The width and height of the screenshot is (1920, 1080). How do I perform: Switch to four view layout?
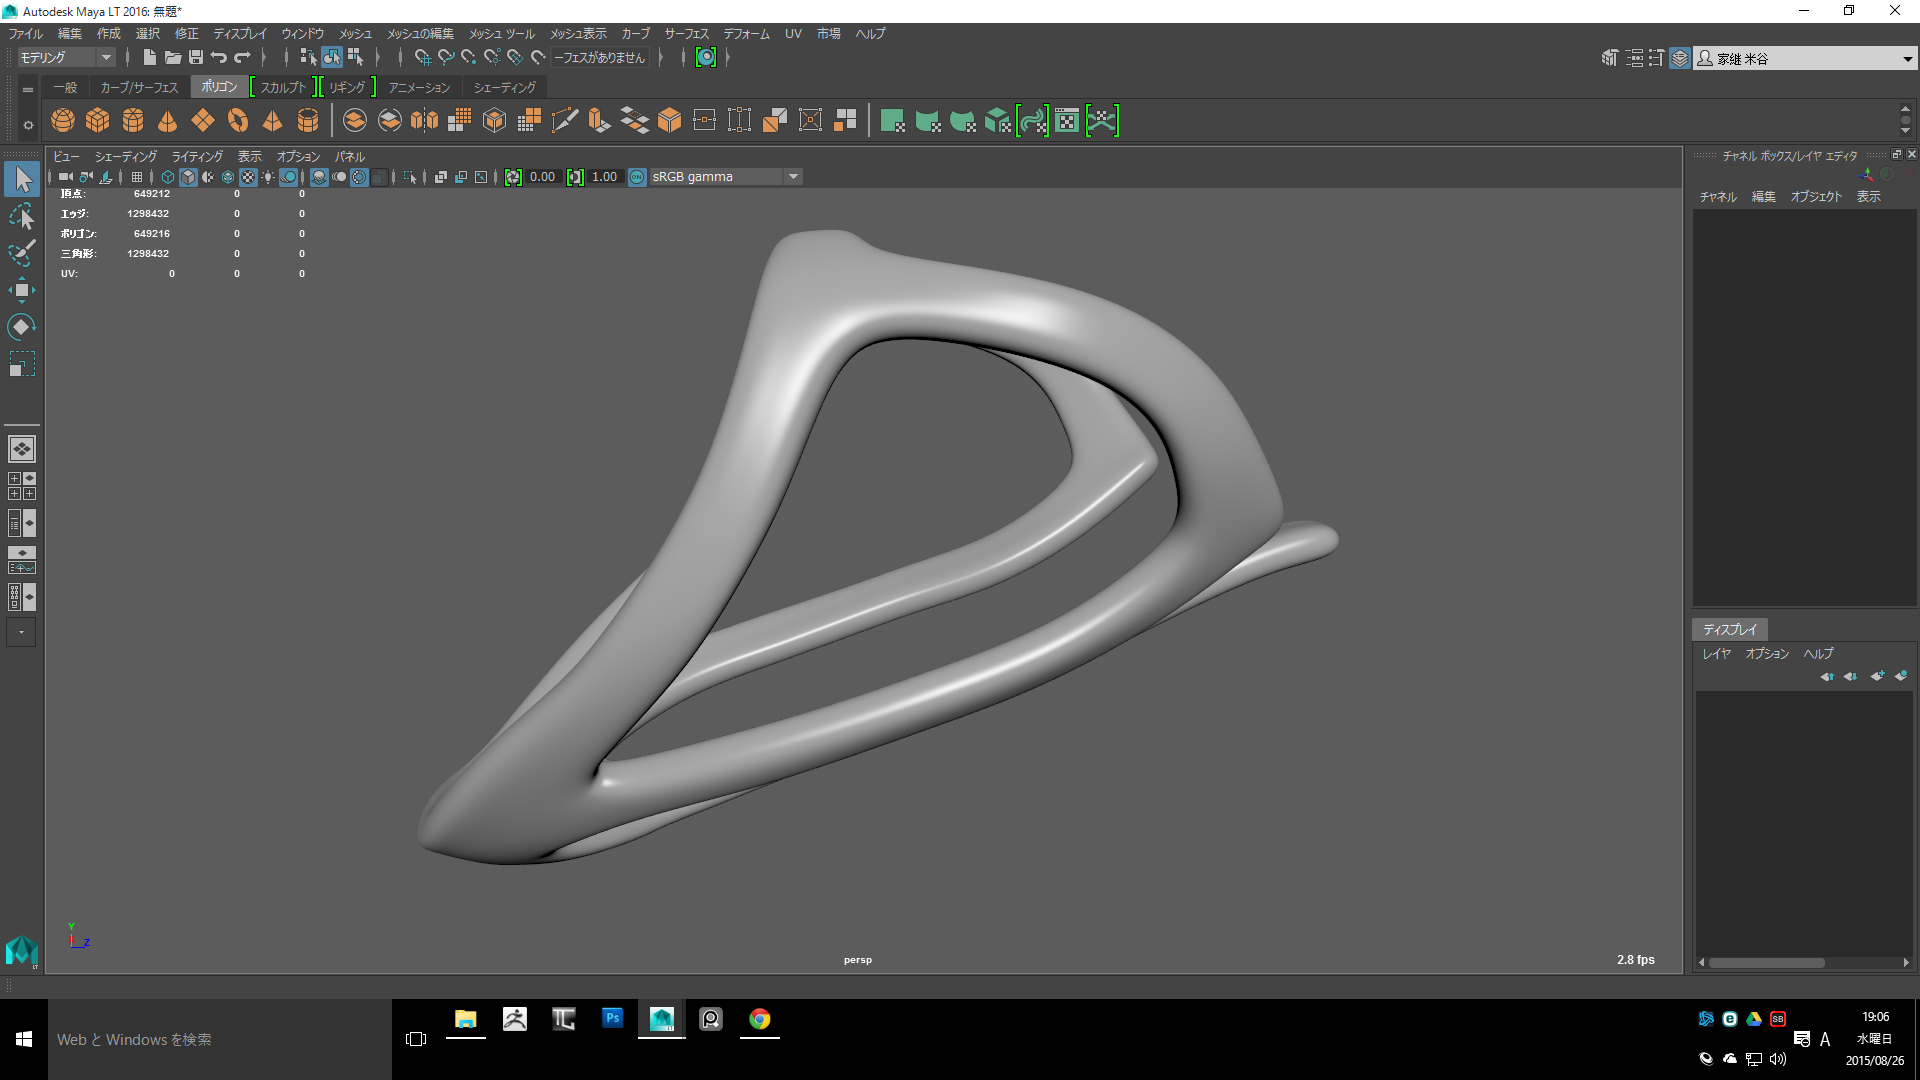pyautogui.click(x=22, y=486)
